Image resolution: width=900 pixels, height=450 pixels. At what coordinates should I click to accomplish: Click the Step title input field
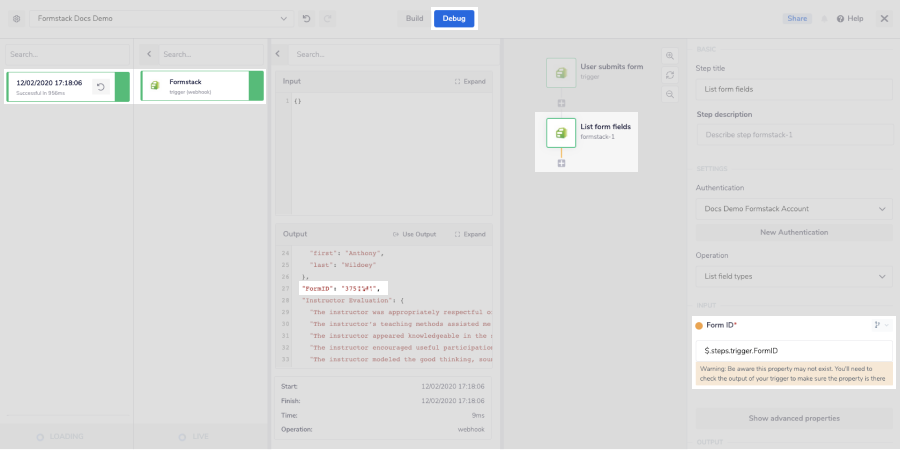[x=793, y=89]
